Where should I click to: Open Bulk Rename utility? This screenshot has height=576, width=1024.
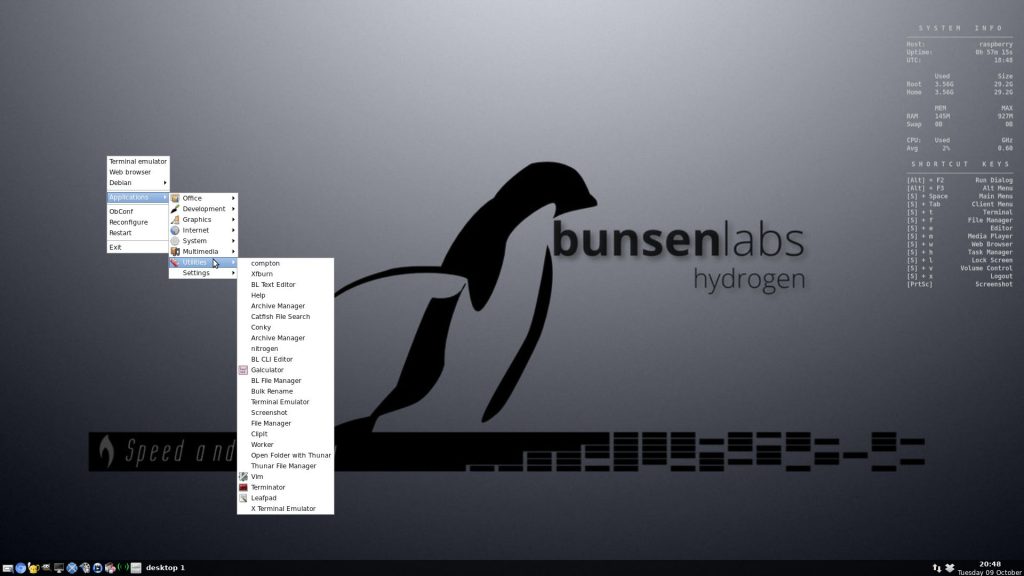(x=285, y=391)
